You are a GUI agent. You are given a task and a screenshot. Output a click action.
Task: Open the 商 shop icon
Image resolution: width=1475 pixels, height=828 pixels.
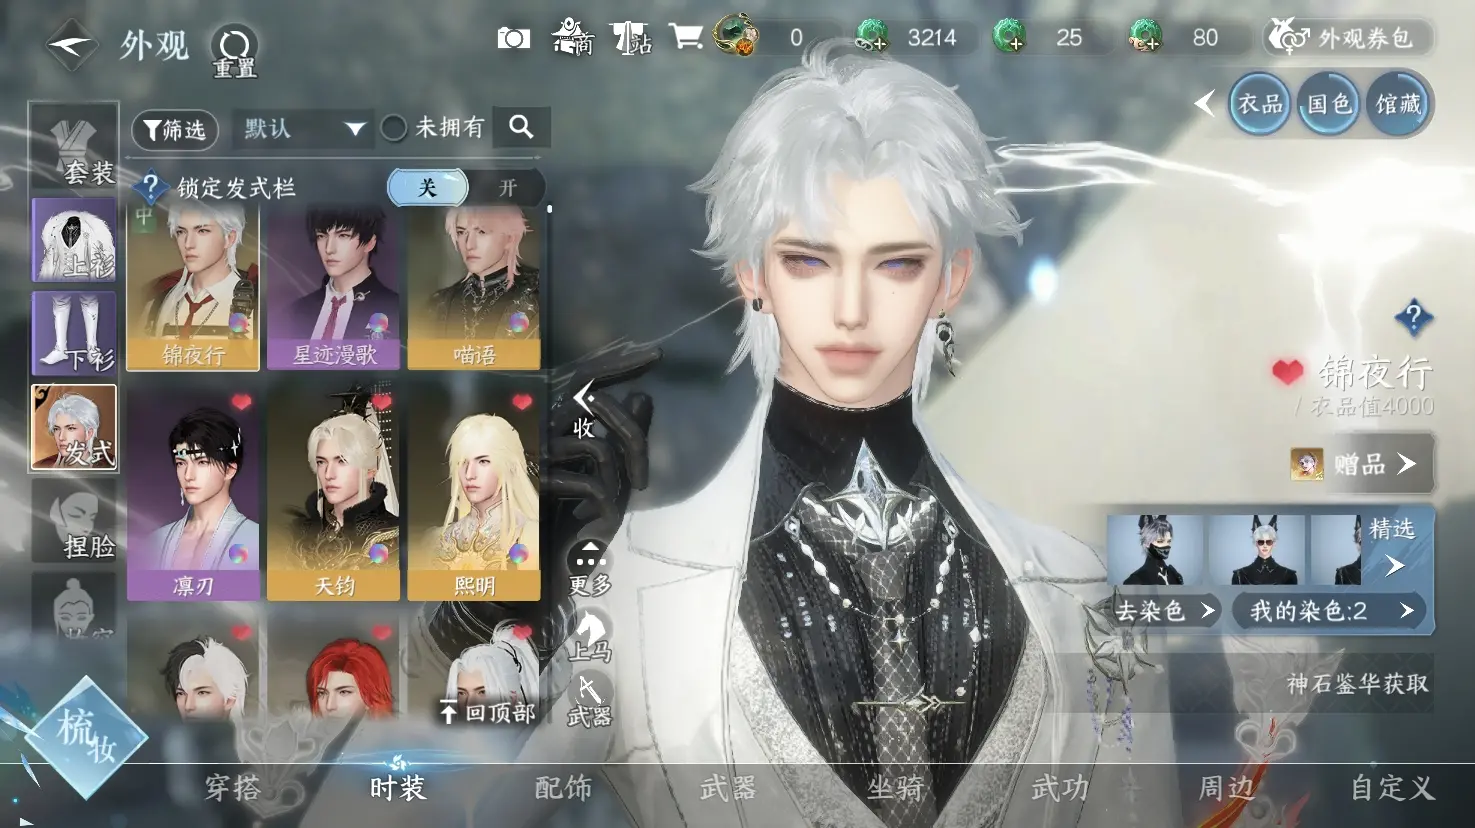pyautogui.click(x=573, y=37)
